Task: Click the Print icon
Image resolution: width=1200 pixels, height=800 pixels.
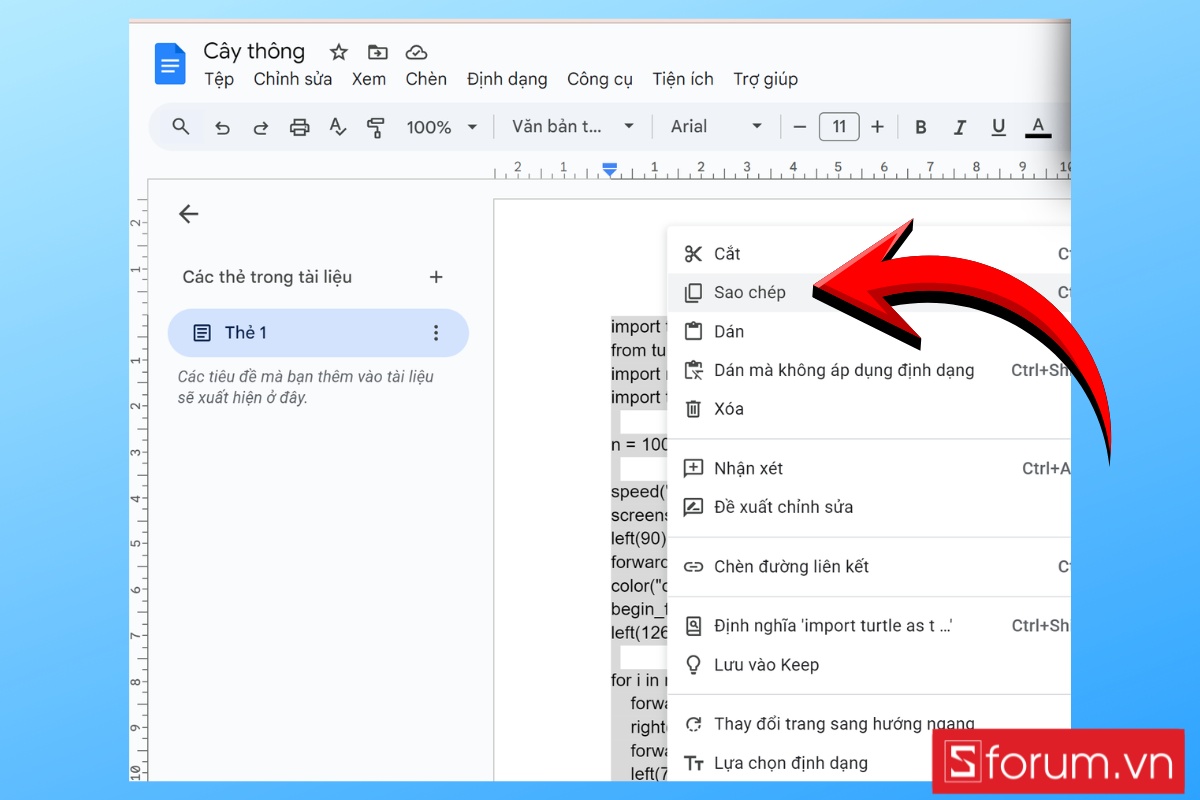Action: (x=298, y=127)
